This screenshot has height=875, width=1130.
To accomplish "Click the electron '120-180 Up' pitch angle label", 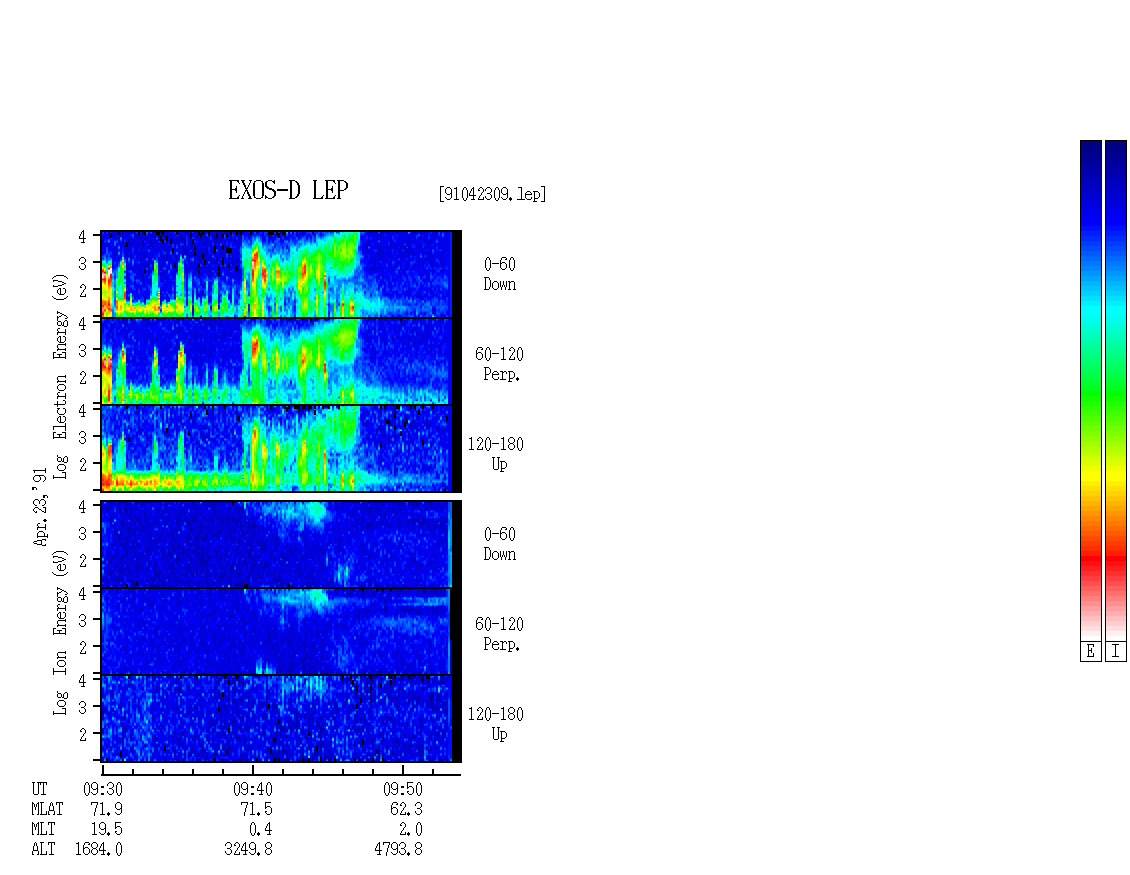I will [x=496, y=454].
